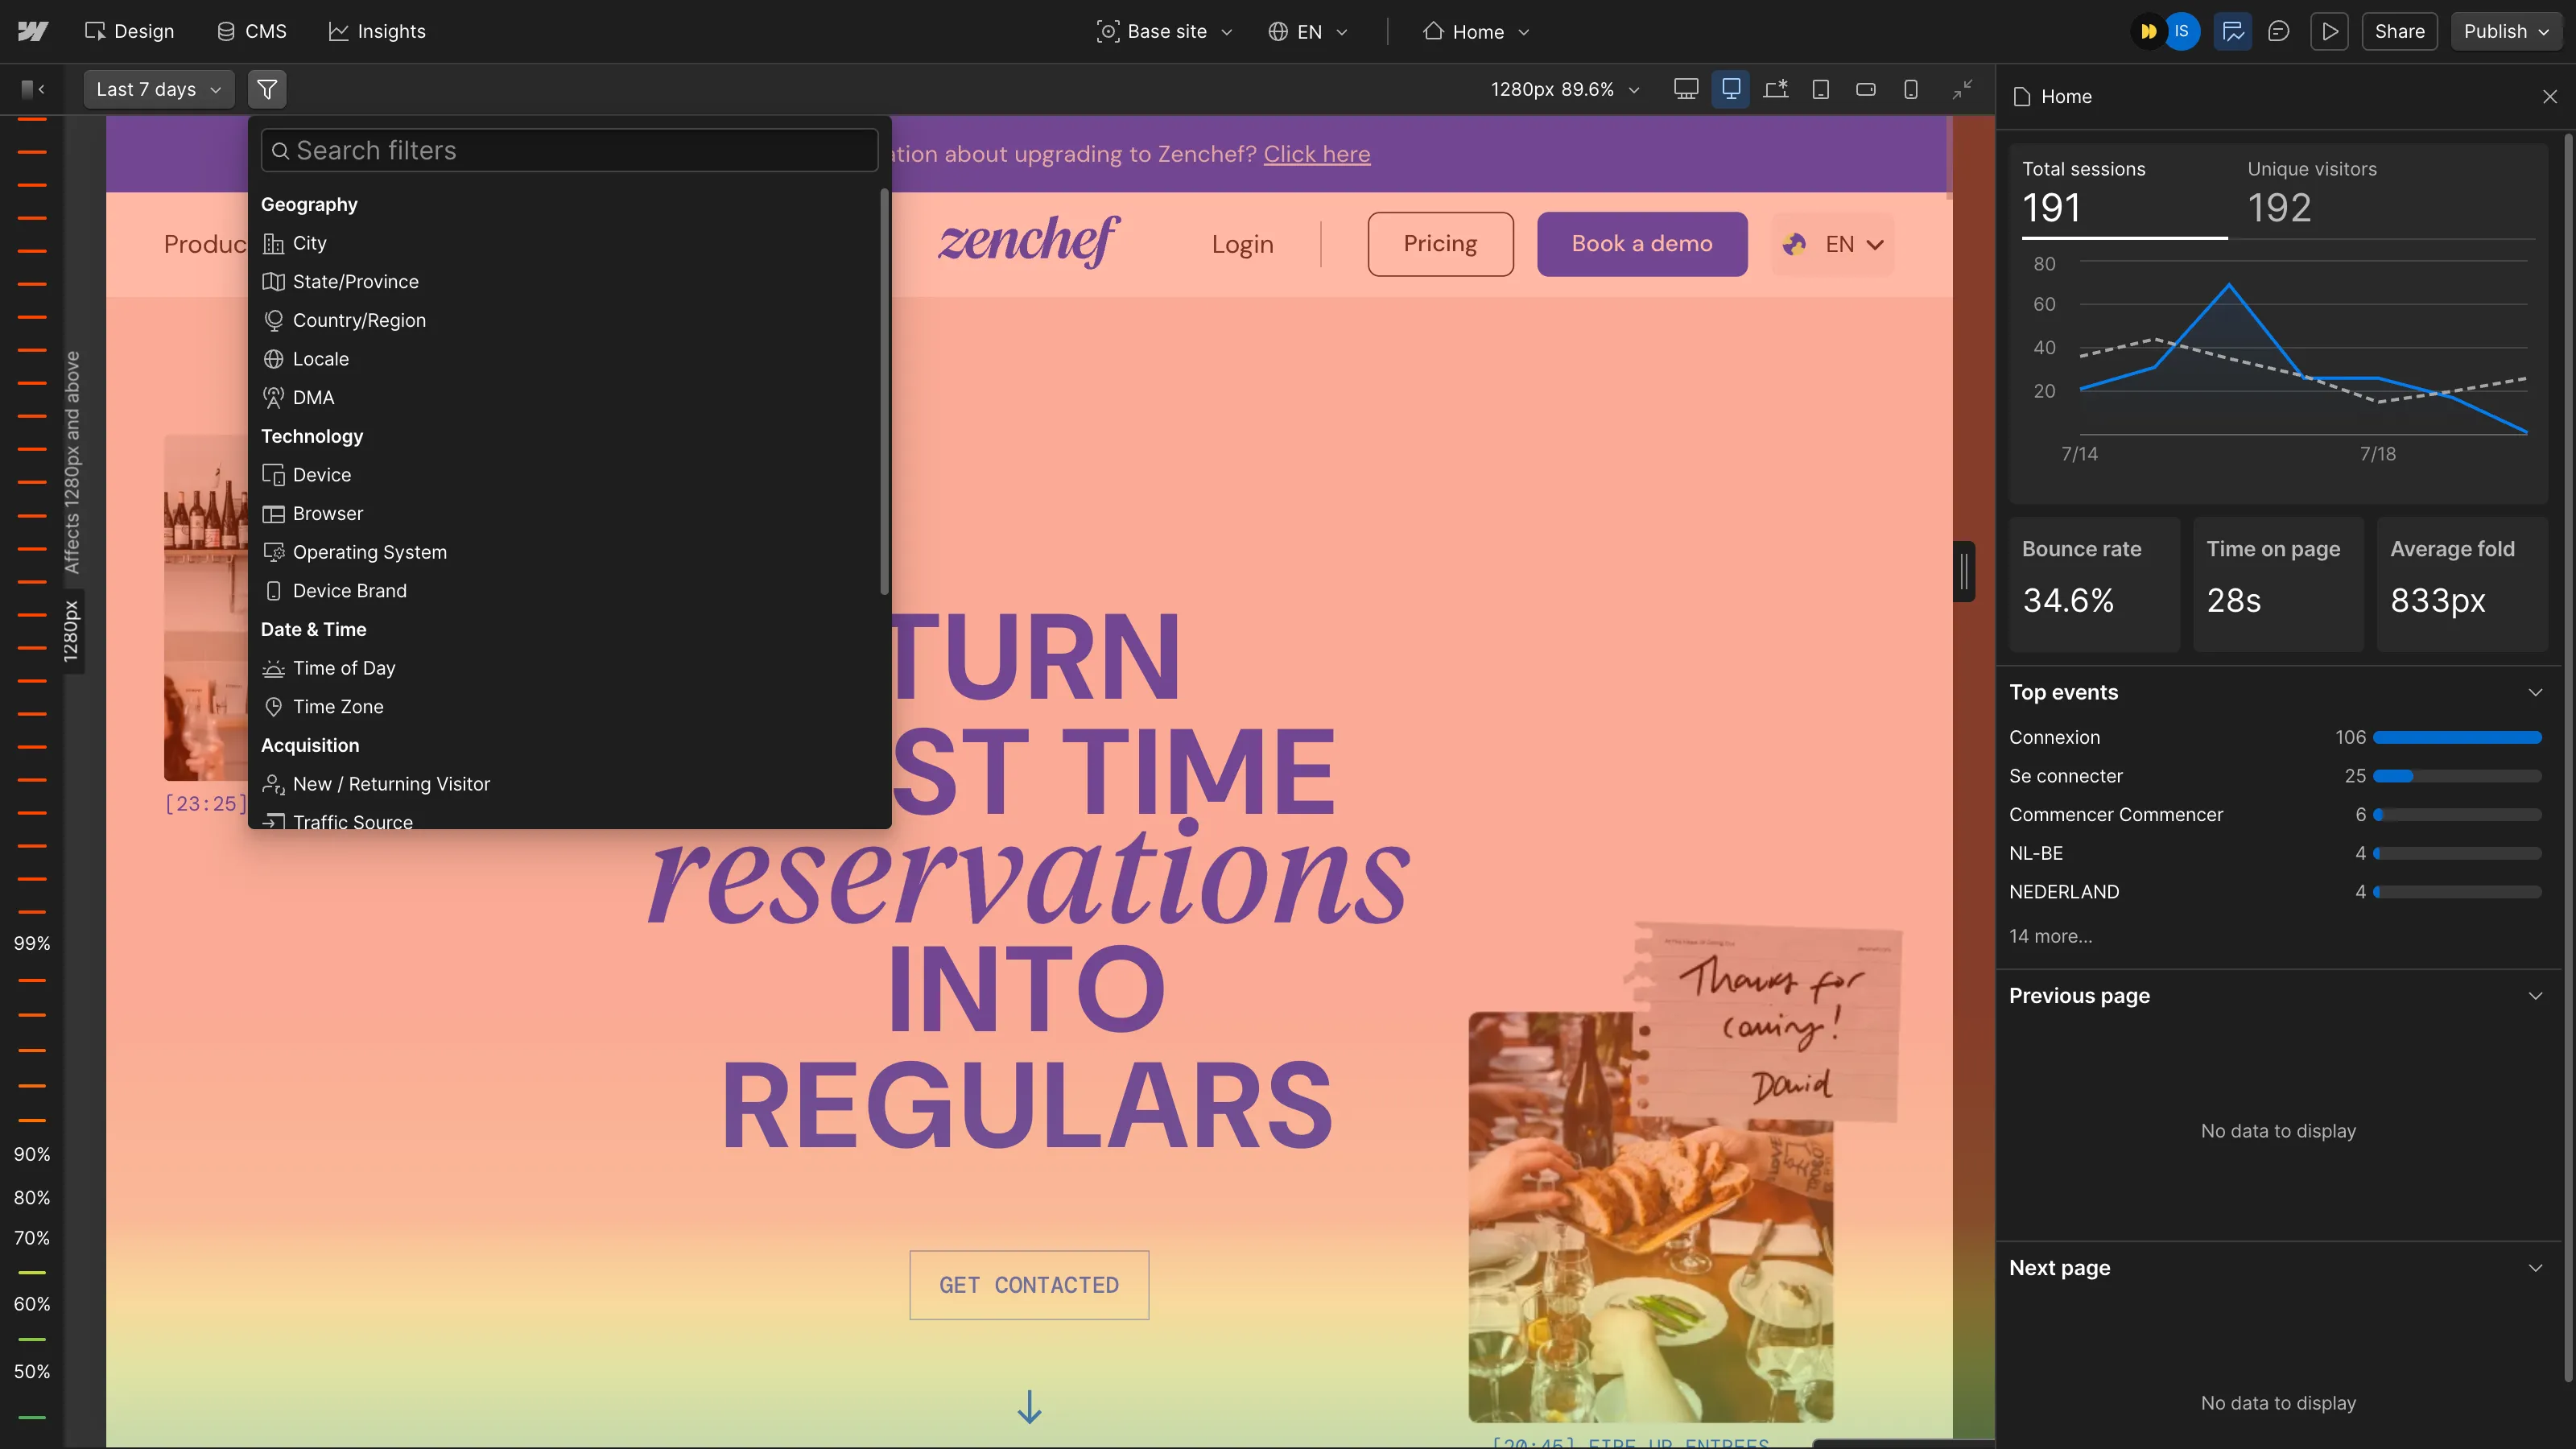Open the Last 7 days dropdown
Screen dimensions: 2576x1449
click(158, 89)
